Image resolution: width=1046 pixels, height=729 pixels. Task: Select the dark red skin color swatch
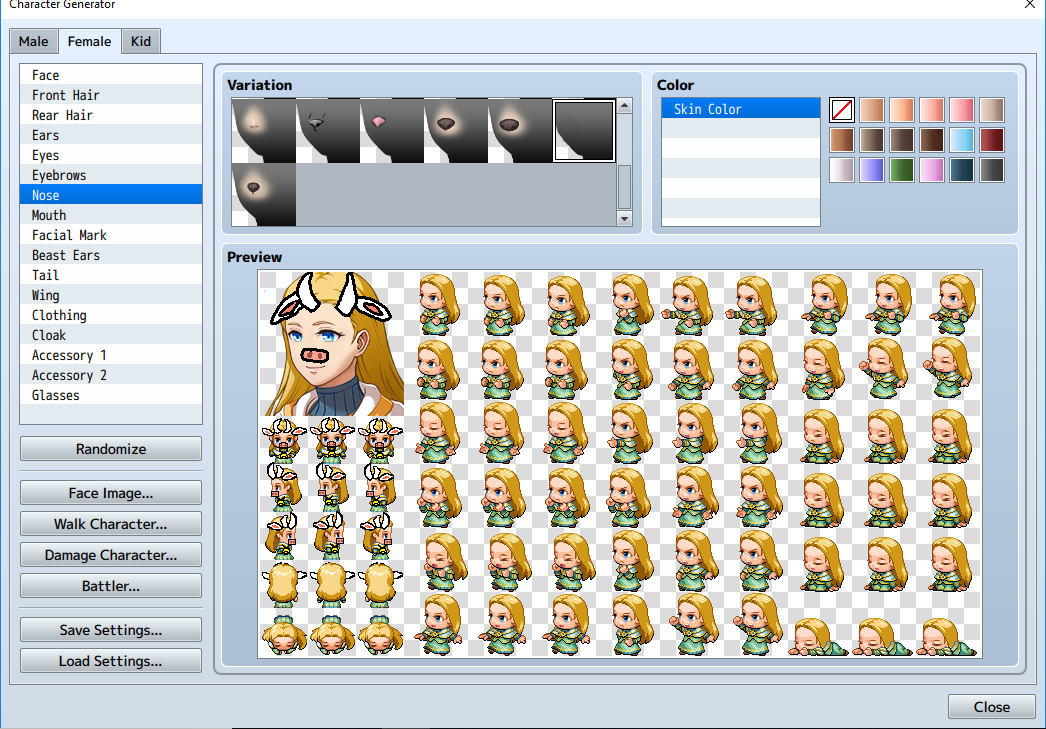click(x=991, y=140)
